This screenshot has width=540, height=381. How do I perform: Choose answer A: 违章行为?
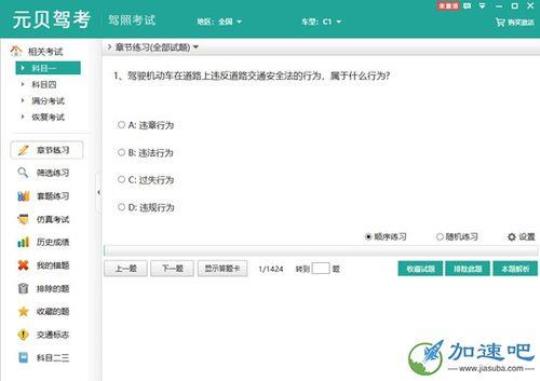tap(146, 125)
